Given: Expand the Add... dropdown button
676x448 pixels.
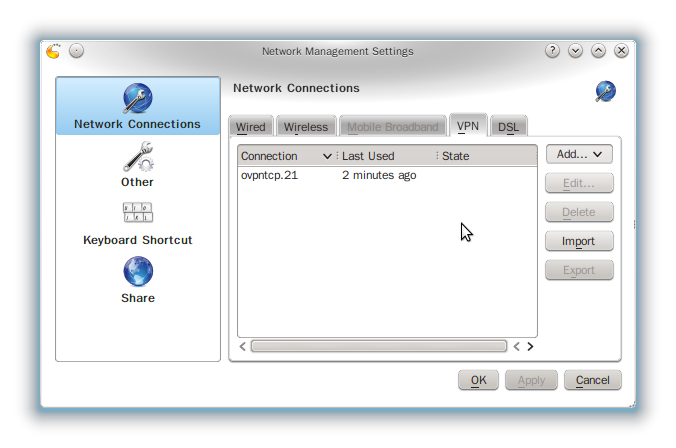Looking at the screenshot, I should [579, 154].
